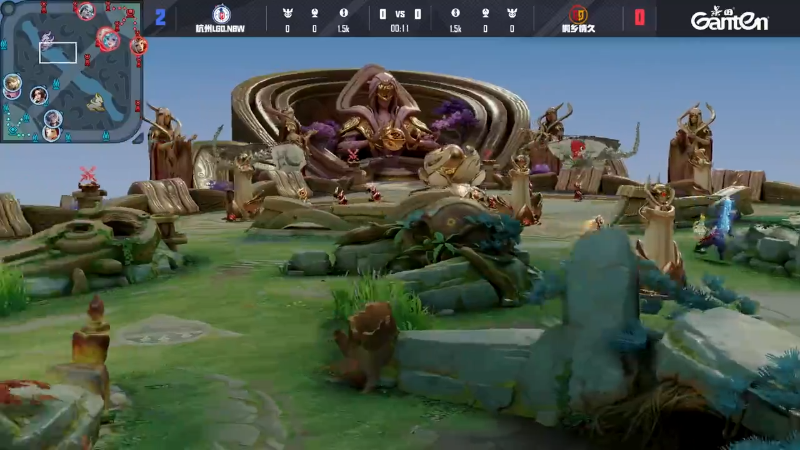
Task: Click the red team shield logo
Action: click(578, 13)
